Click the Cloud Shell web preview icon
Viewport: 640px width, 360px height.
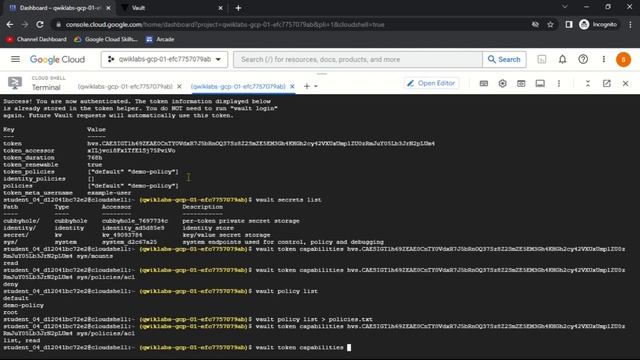[521, 83]
